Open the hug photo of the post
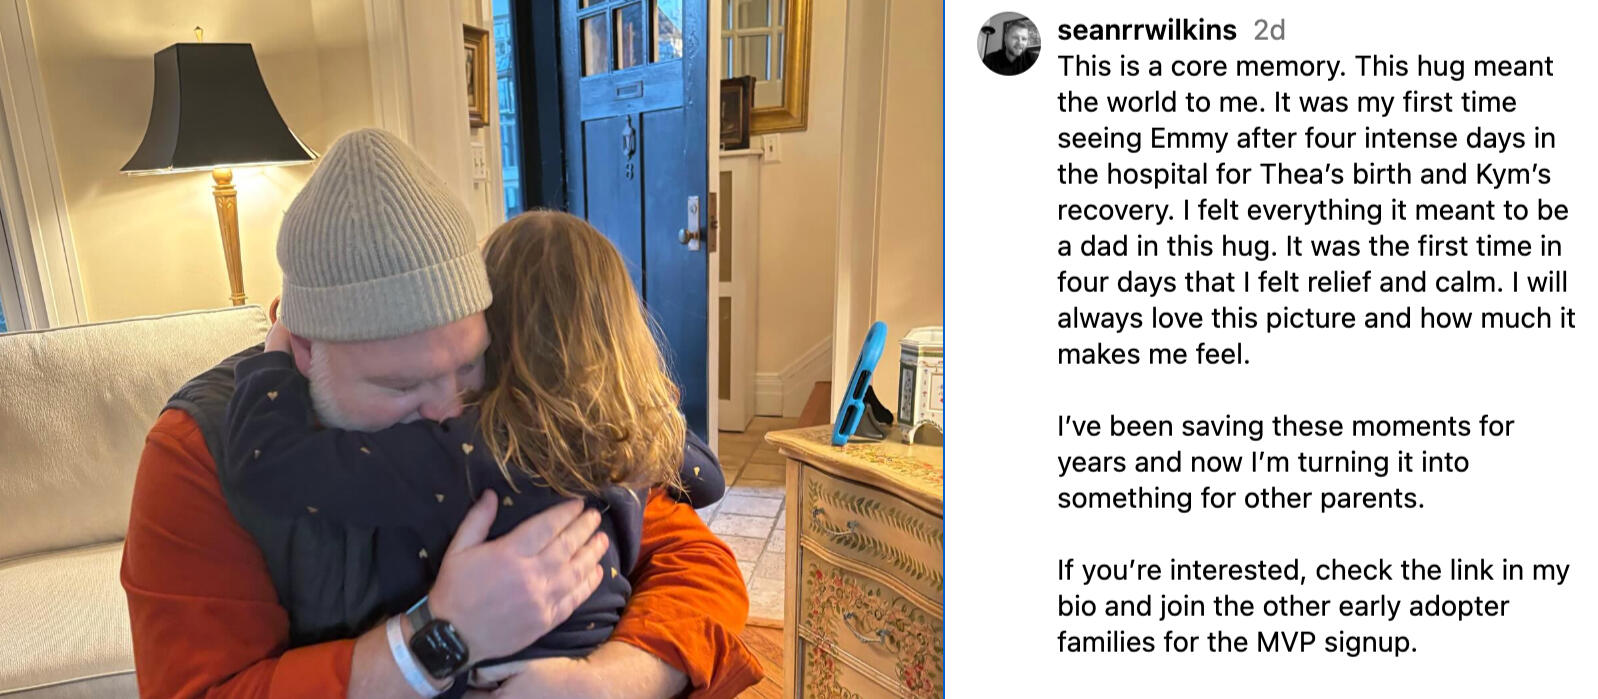The height and width of the screenshot is (699, 1598). (470, 350)
